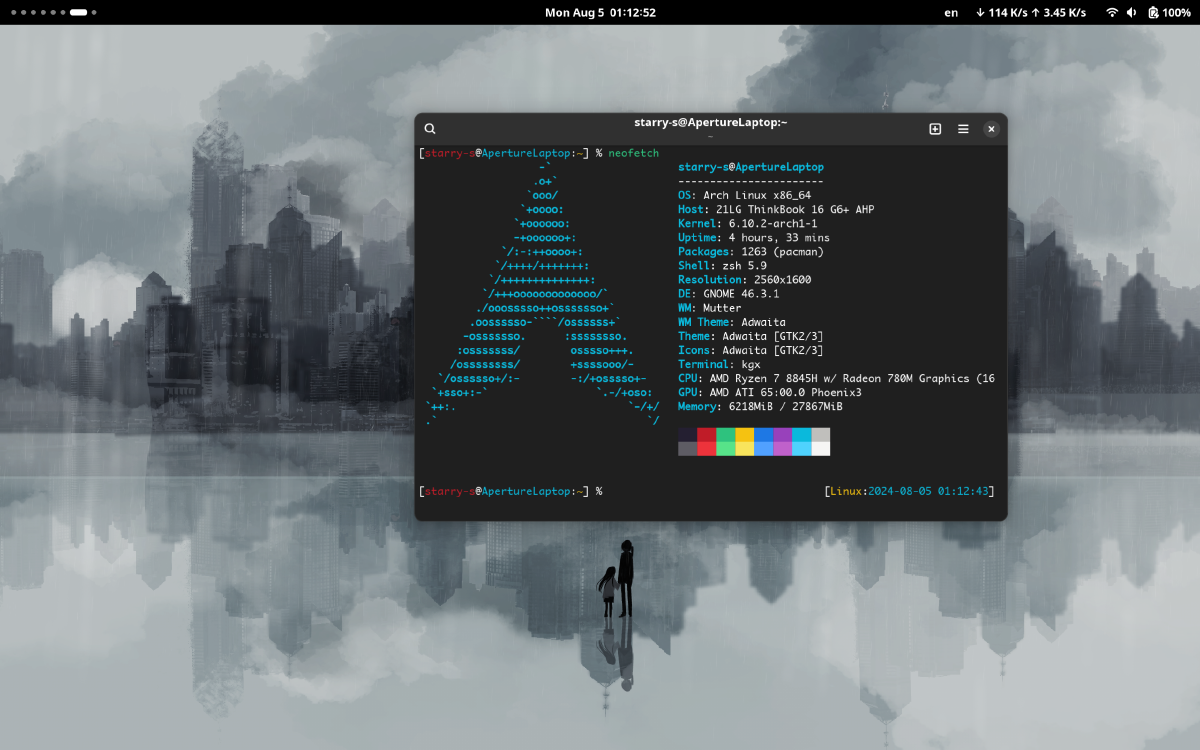Click the 'WM: Mutter' line
1200x750 pixels.
pyautogui.click(x=709, y=308)
